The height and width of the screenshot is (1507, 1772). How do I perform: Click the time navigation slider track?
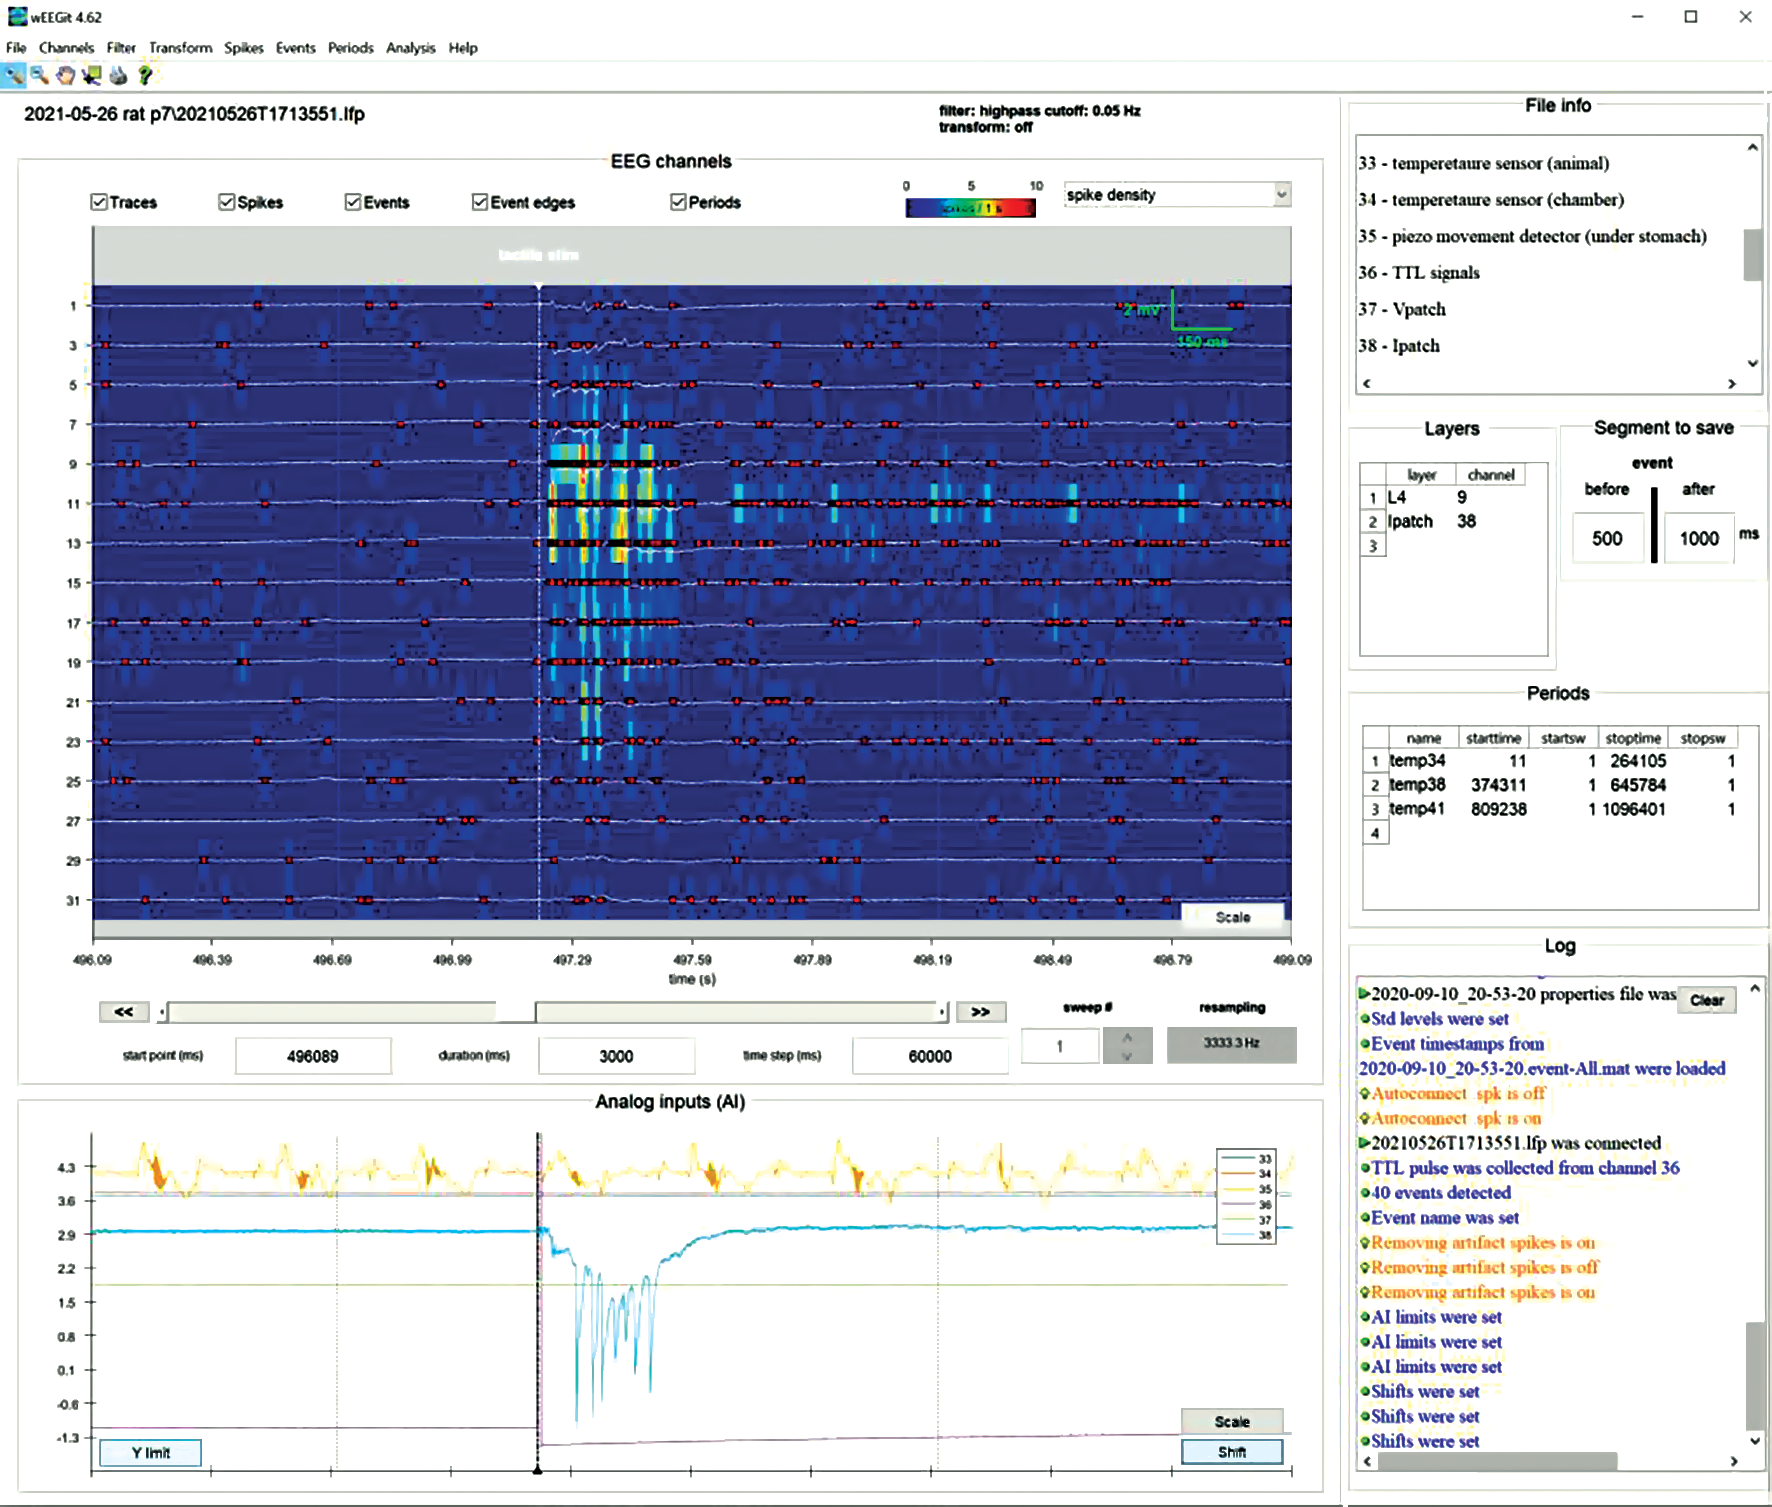click(x=740, y=1013)
